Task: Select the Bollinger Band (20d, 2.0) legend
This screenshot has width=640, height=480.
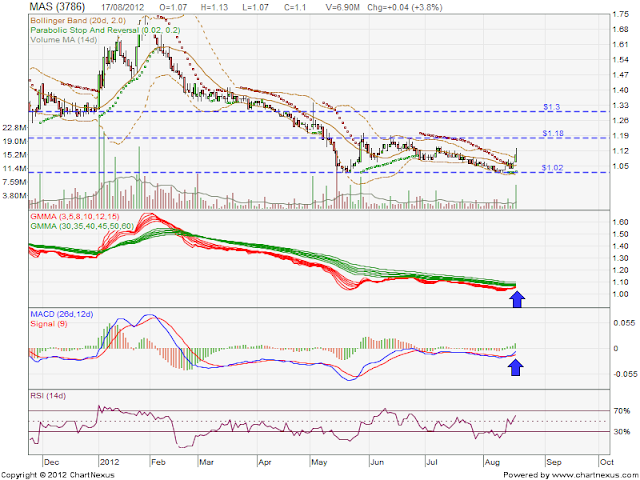Action: 78,20
